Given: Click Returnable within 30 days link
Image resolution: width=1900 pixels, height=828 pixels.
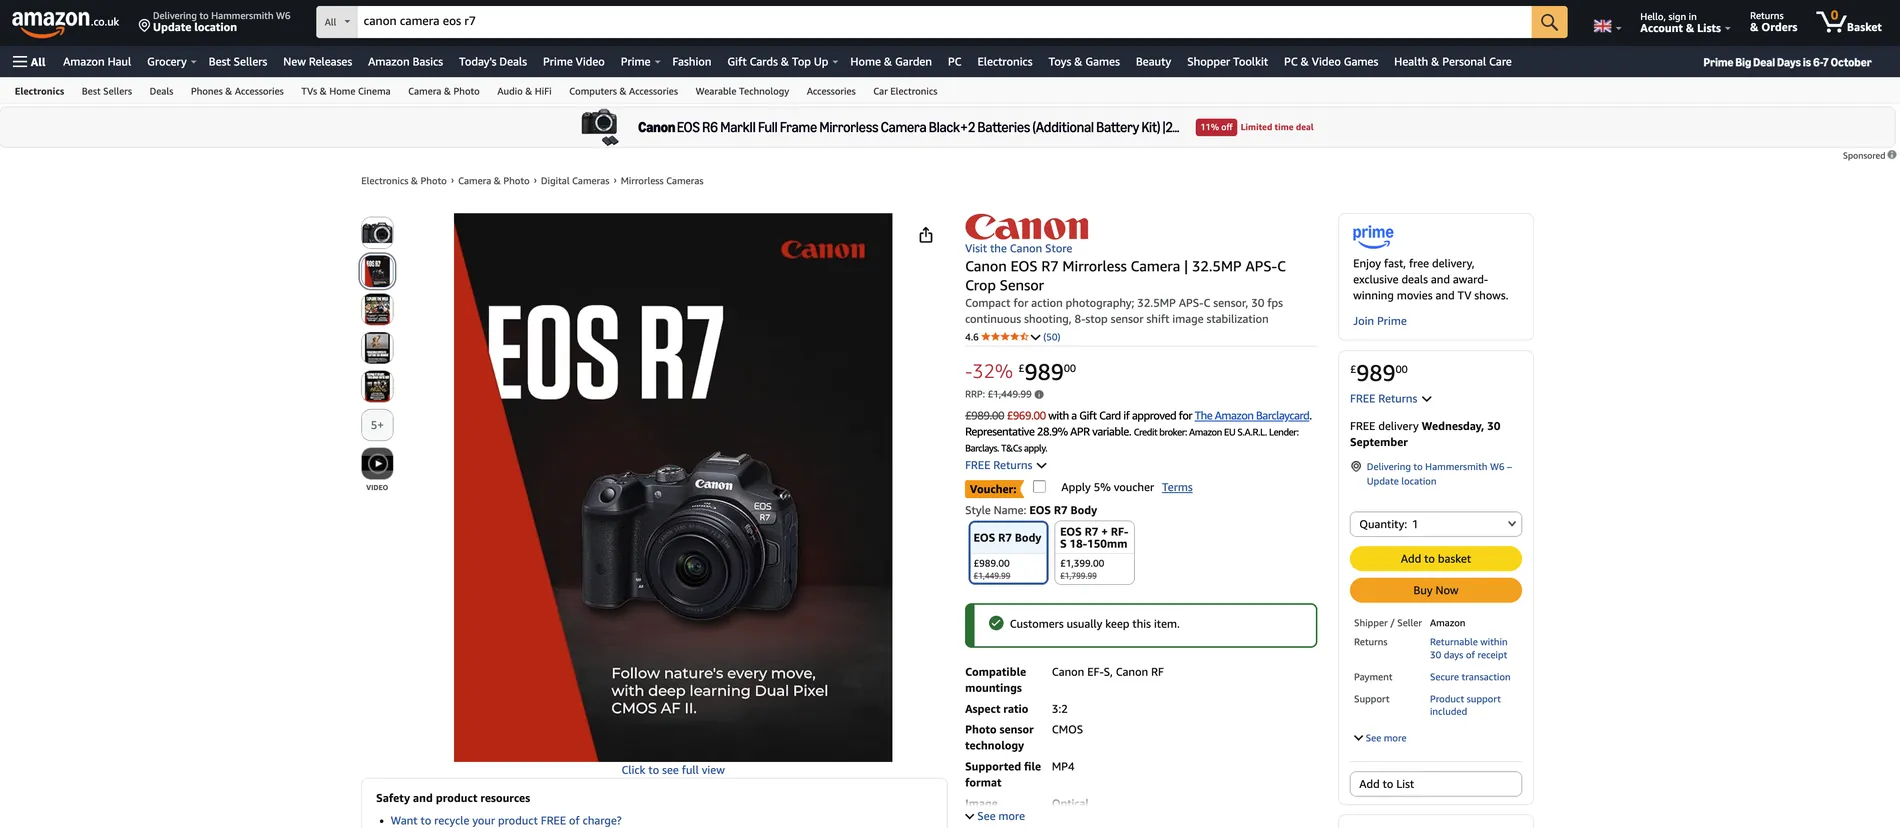Looking at the screenshot, I should (x=1468, y=649).
